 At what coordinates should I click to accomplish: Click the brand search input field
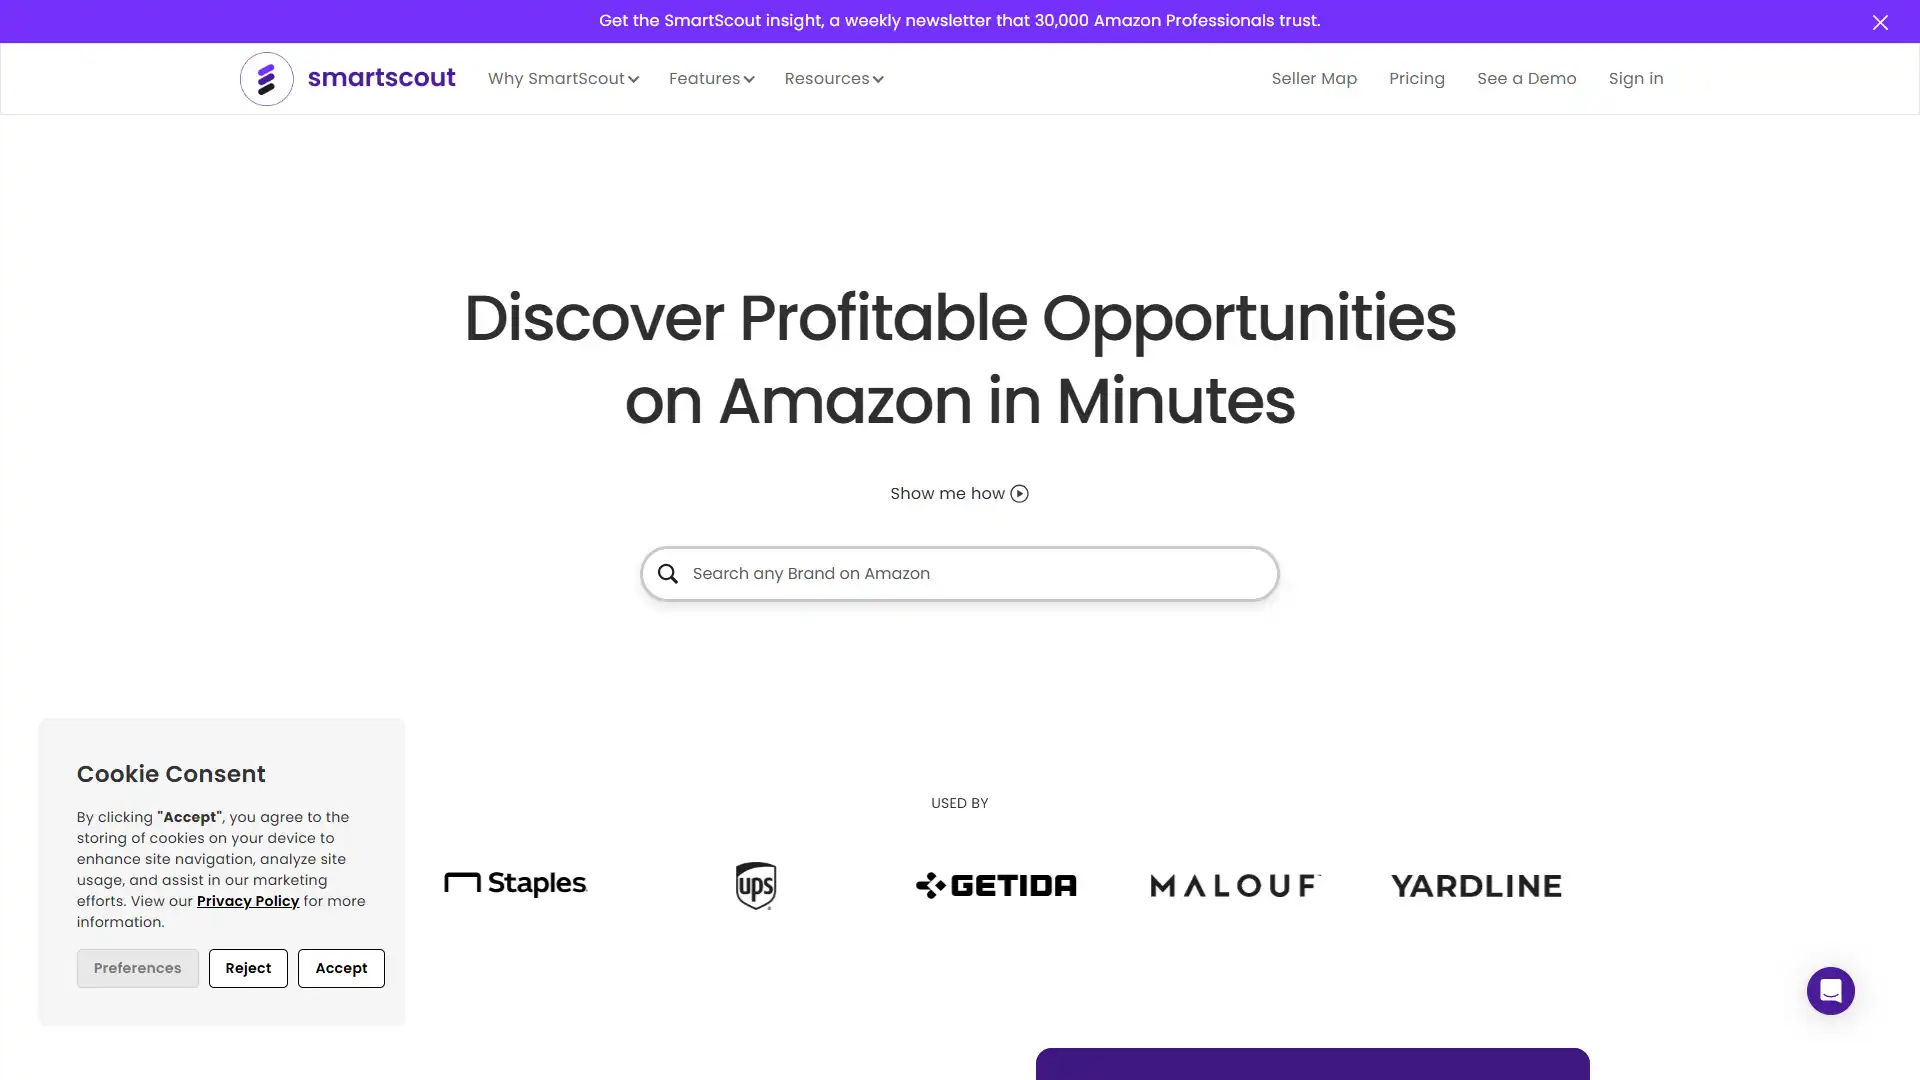click(x=960, y=572)
